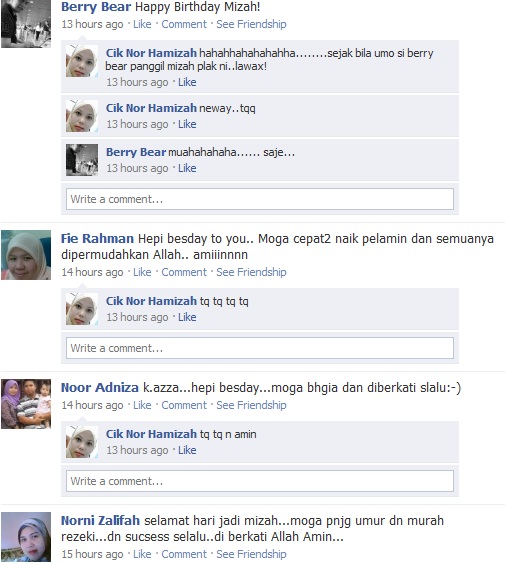Screen dimensions: 505x564
Task: Open Noor Adniza's family profile picture
Action: click(26, 404)
